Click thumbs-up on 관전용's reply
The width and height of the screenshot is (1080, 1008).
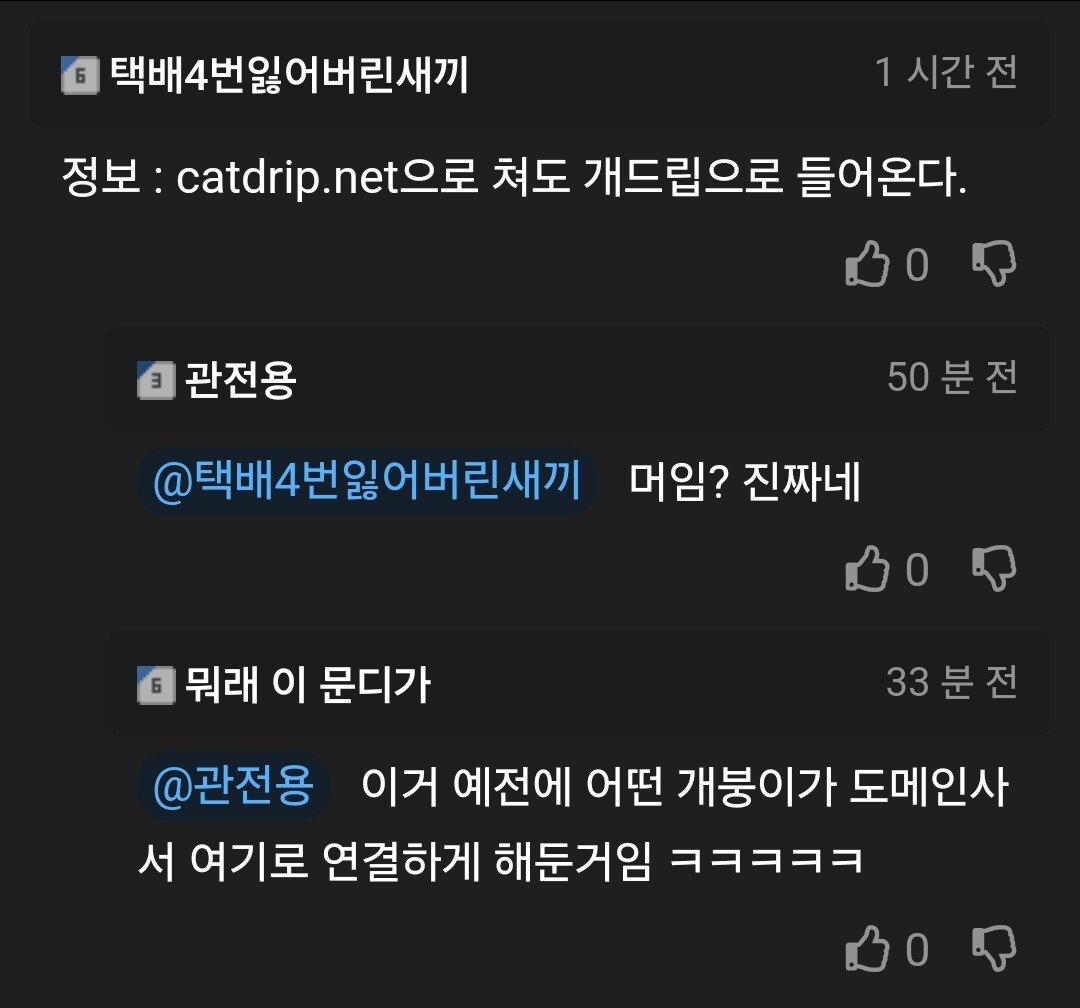click(867, 569)
